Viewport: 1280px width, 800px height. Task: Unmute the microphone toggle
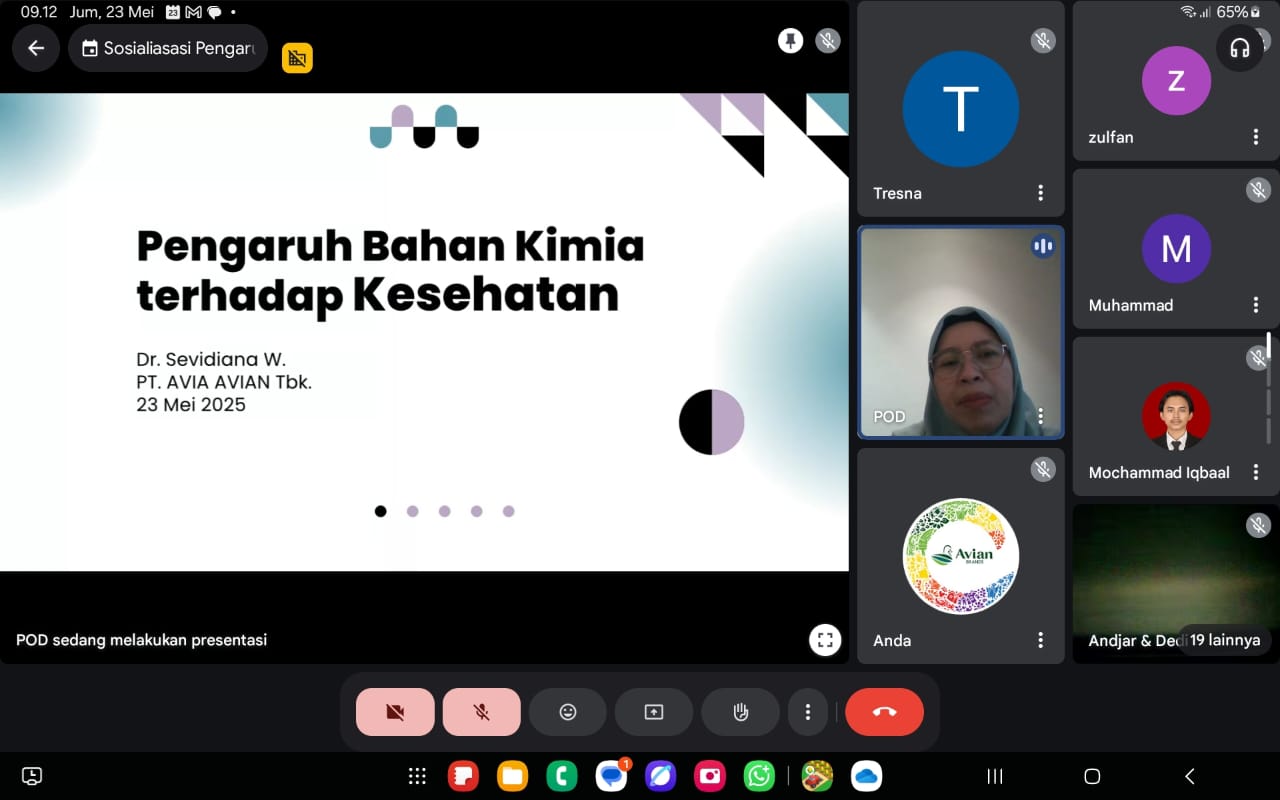pos(481,712)
